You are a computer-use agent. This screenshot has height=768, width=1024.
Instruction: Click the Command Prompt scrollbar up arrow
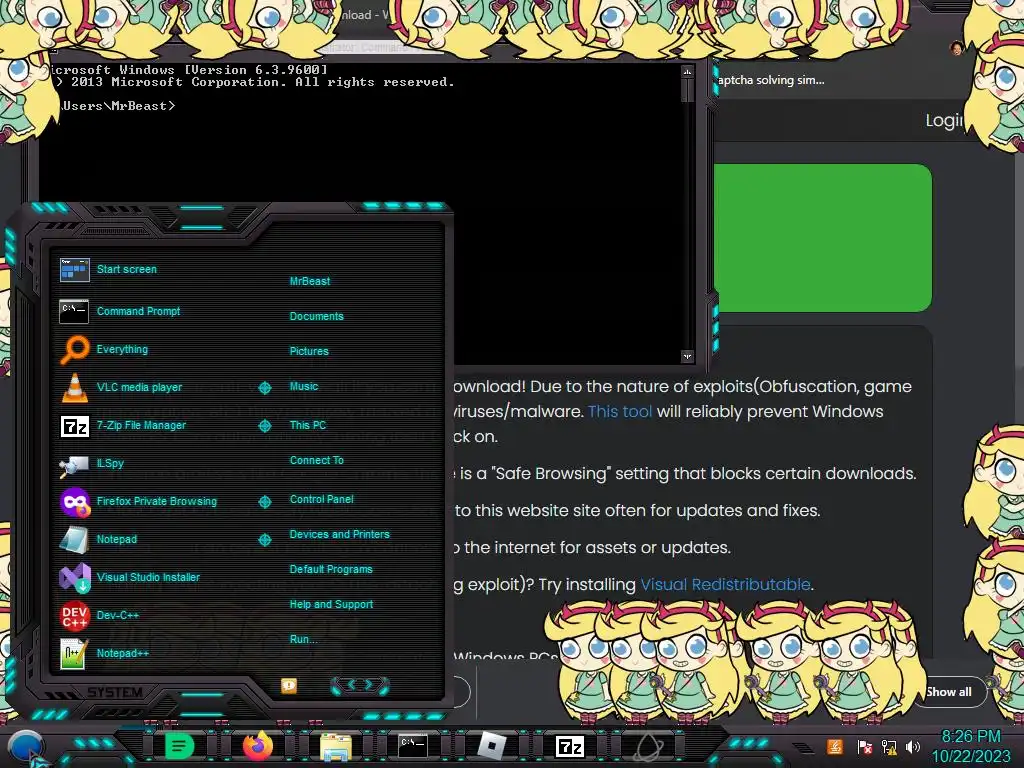point(687,71)
